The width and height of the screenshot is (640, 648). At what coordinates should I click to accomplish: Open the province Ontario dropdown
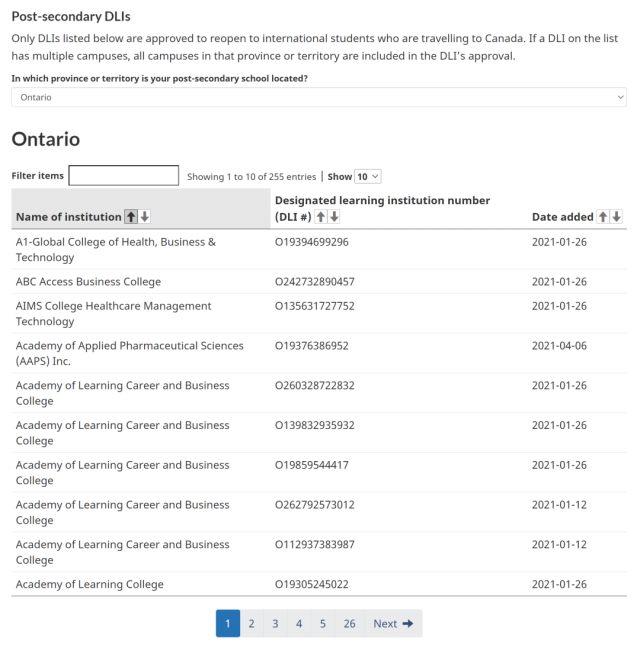point(319,98)
